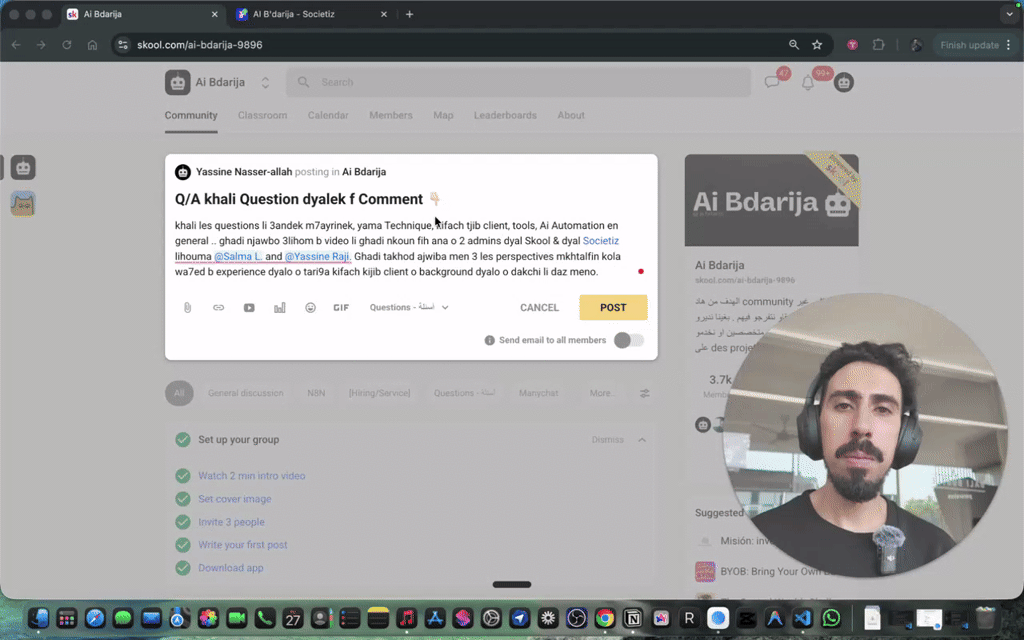Filter feed by [Hiring/Service] category
This screenshot has height=640, width=1024.
pyautogui.click(x=379, y=393)
